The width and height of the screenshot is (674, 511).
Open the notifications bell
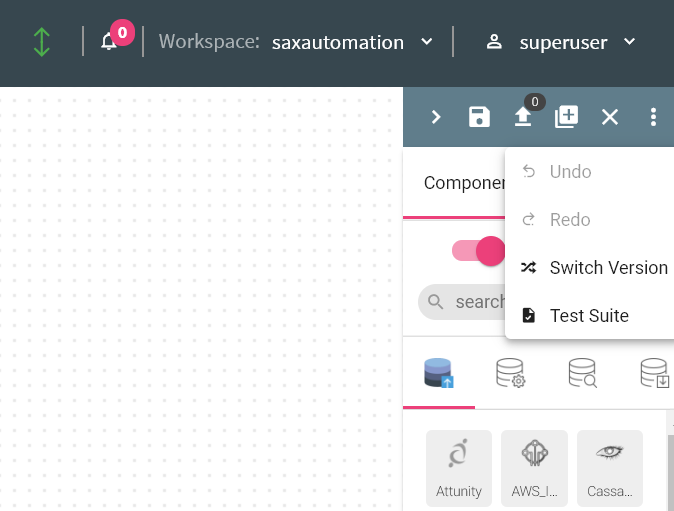pyautogui.click(x=109, y=42)
